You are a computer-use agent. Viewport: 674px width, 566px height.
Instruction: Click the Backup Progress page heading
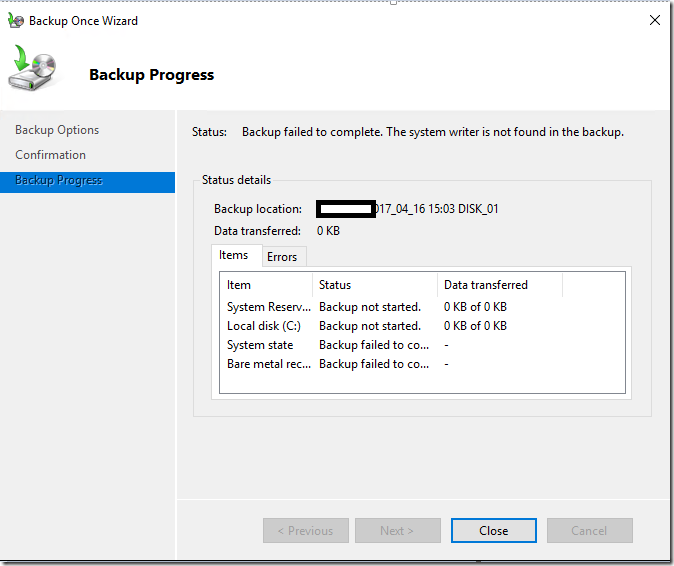[x=151, y=74]
